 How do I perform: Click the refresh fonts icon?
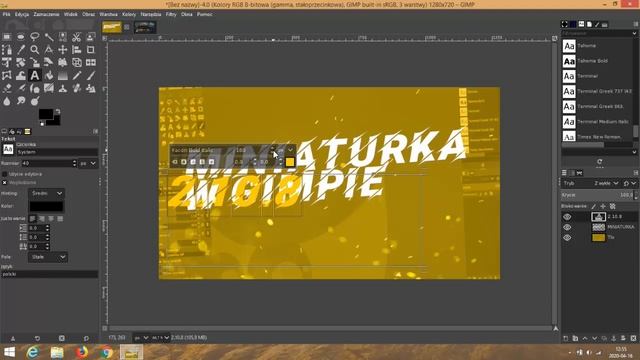click(599, 162)
